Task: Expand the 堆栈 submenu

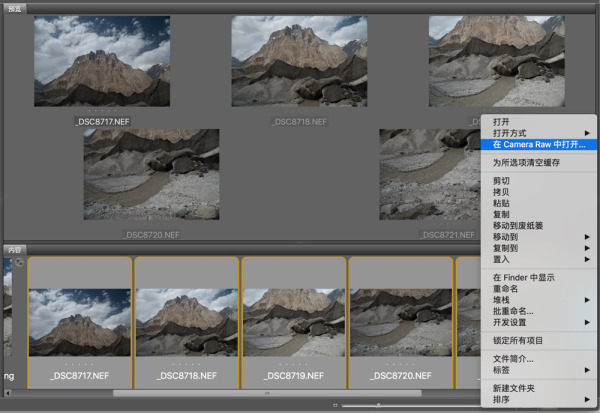Action: click(538, 300)
